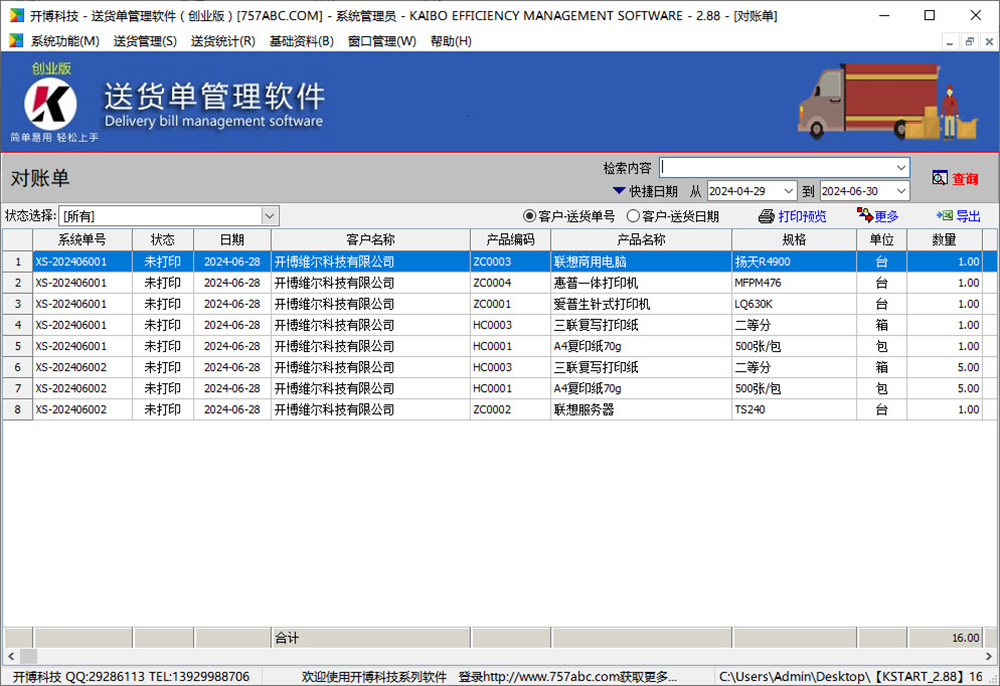Restore the inner child window

969,41
